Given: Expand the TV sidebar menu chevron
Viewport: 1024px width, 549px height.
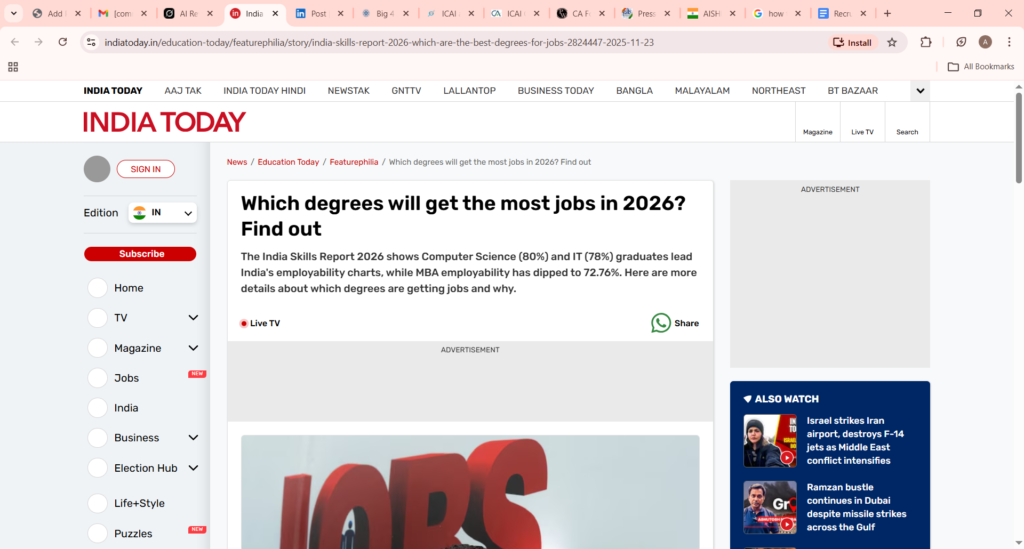Looking at the screenshot, I should tap(193, 318).
